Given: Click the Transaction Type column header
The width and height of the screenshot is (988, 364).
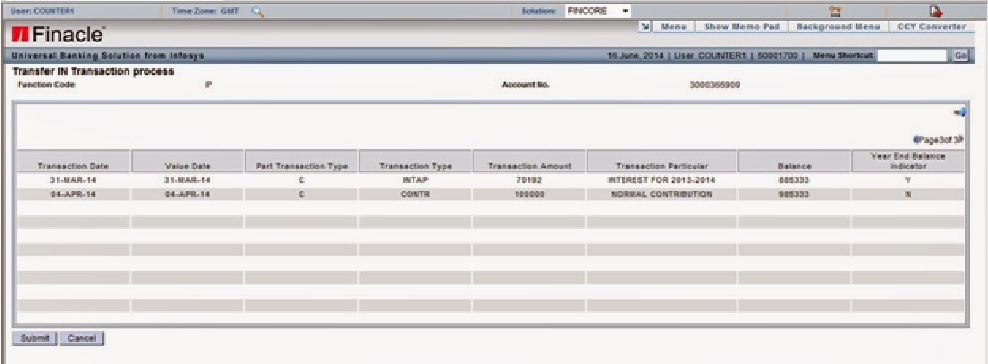Looking at the screenshot, I should point(415,161).
